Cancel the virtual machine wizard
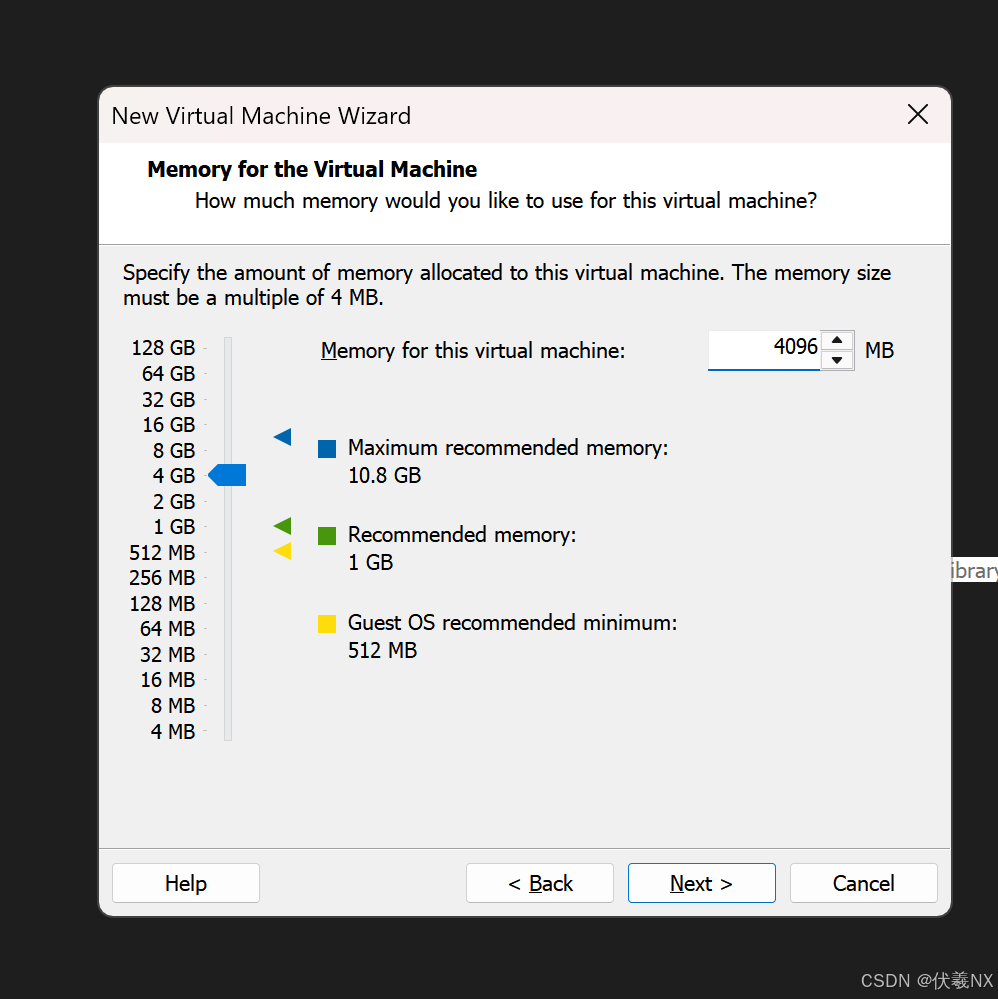998x999 pixels. coord(863,883)
